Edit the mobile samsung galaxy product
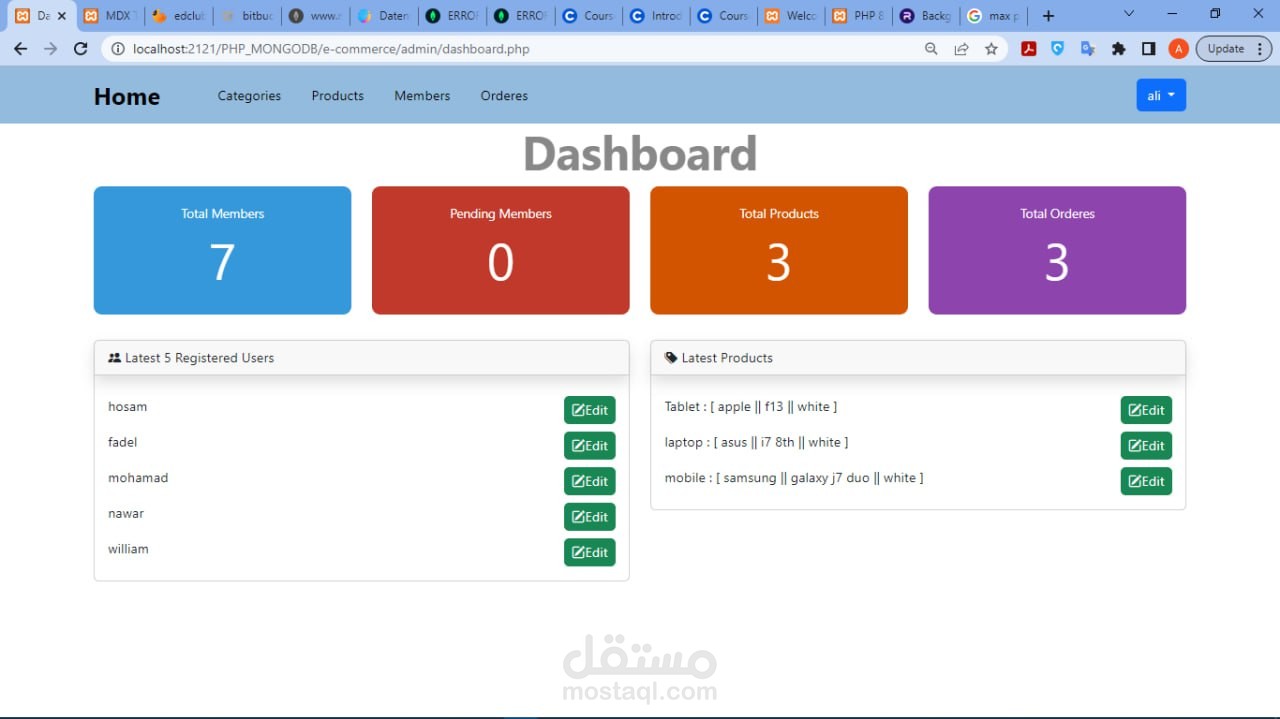 (x=1146, y=481)
